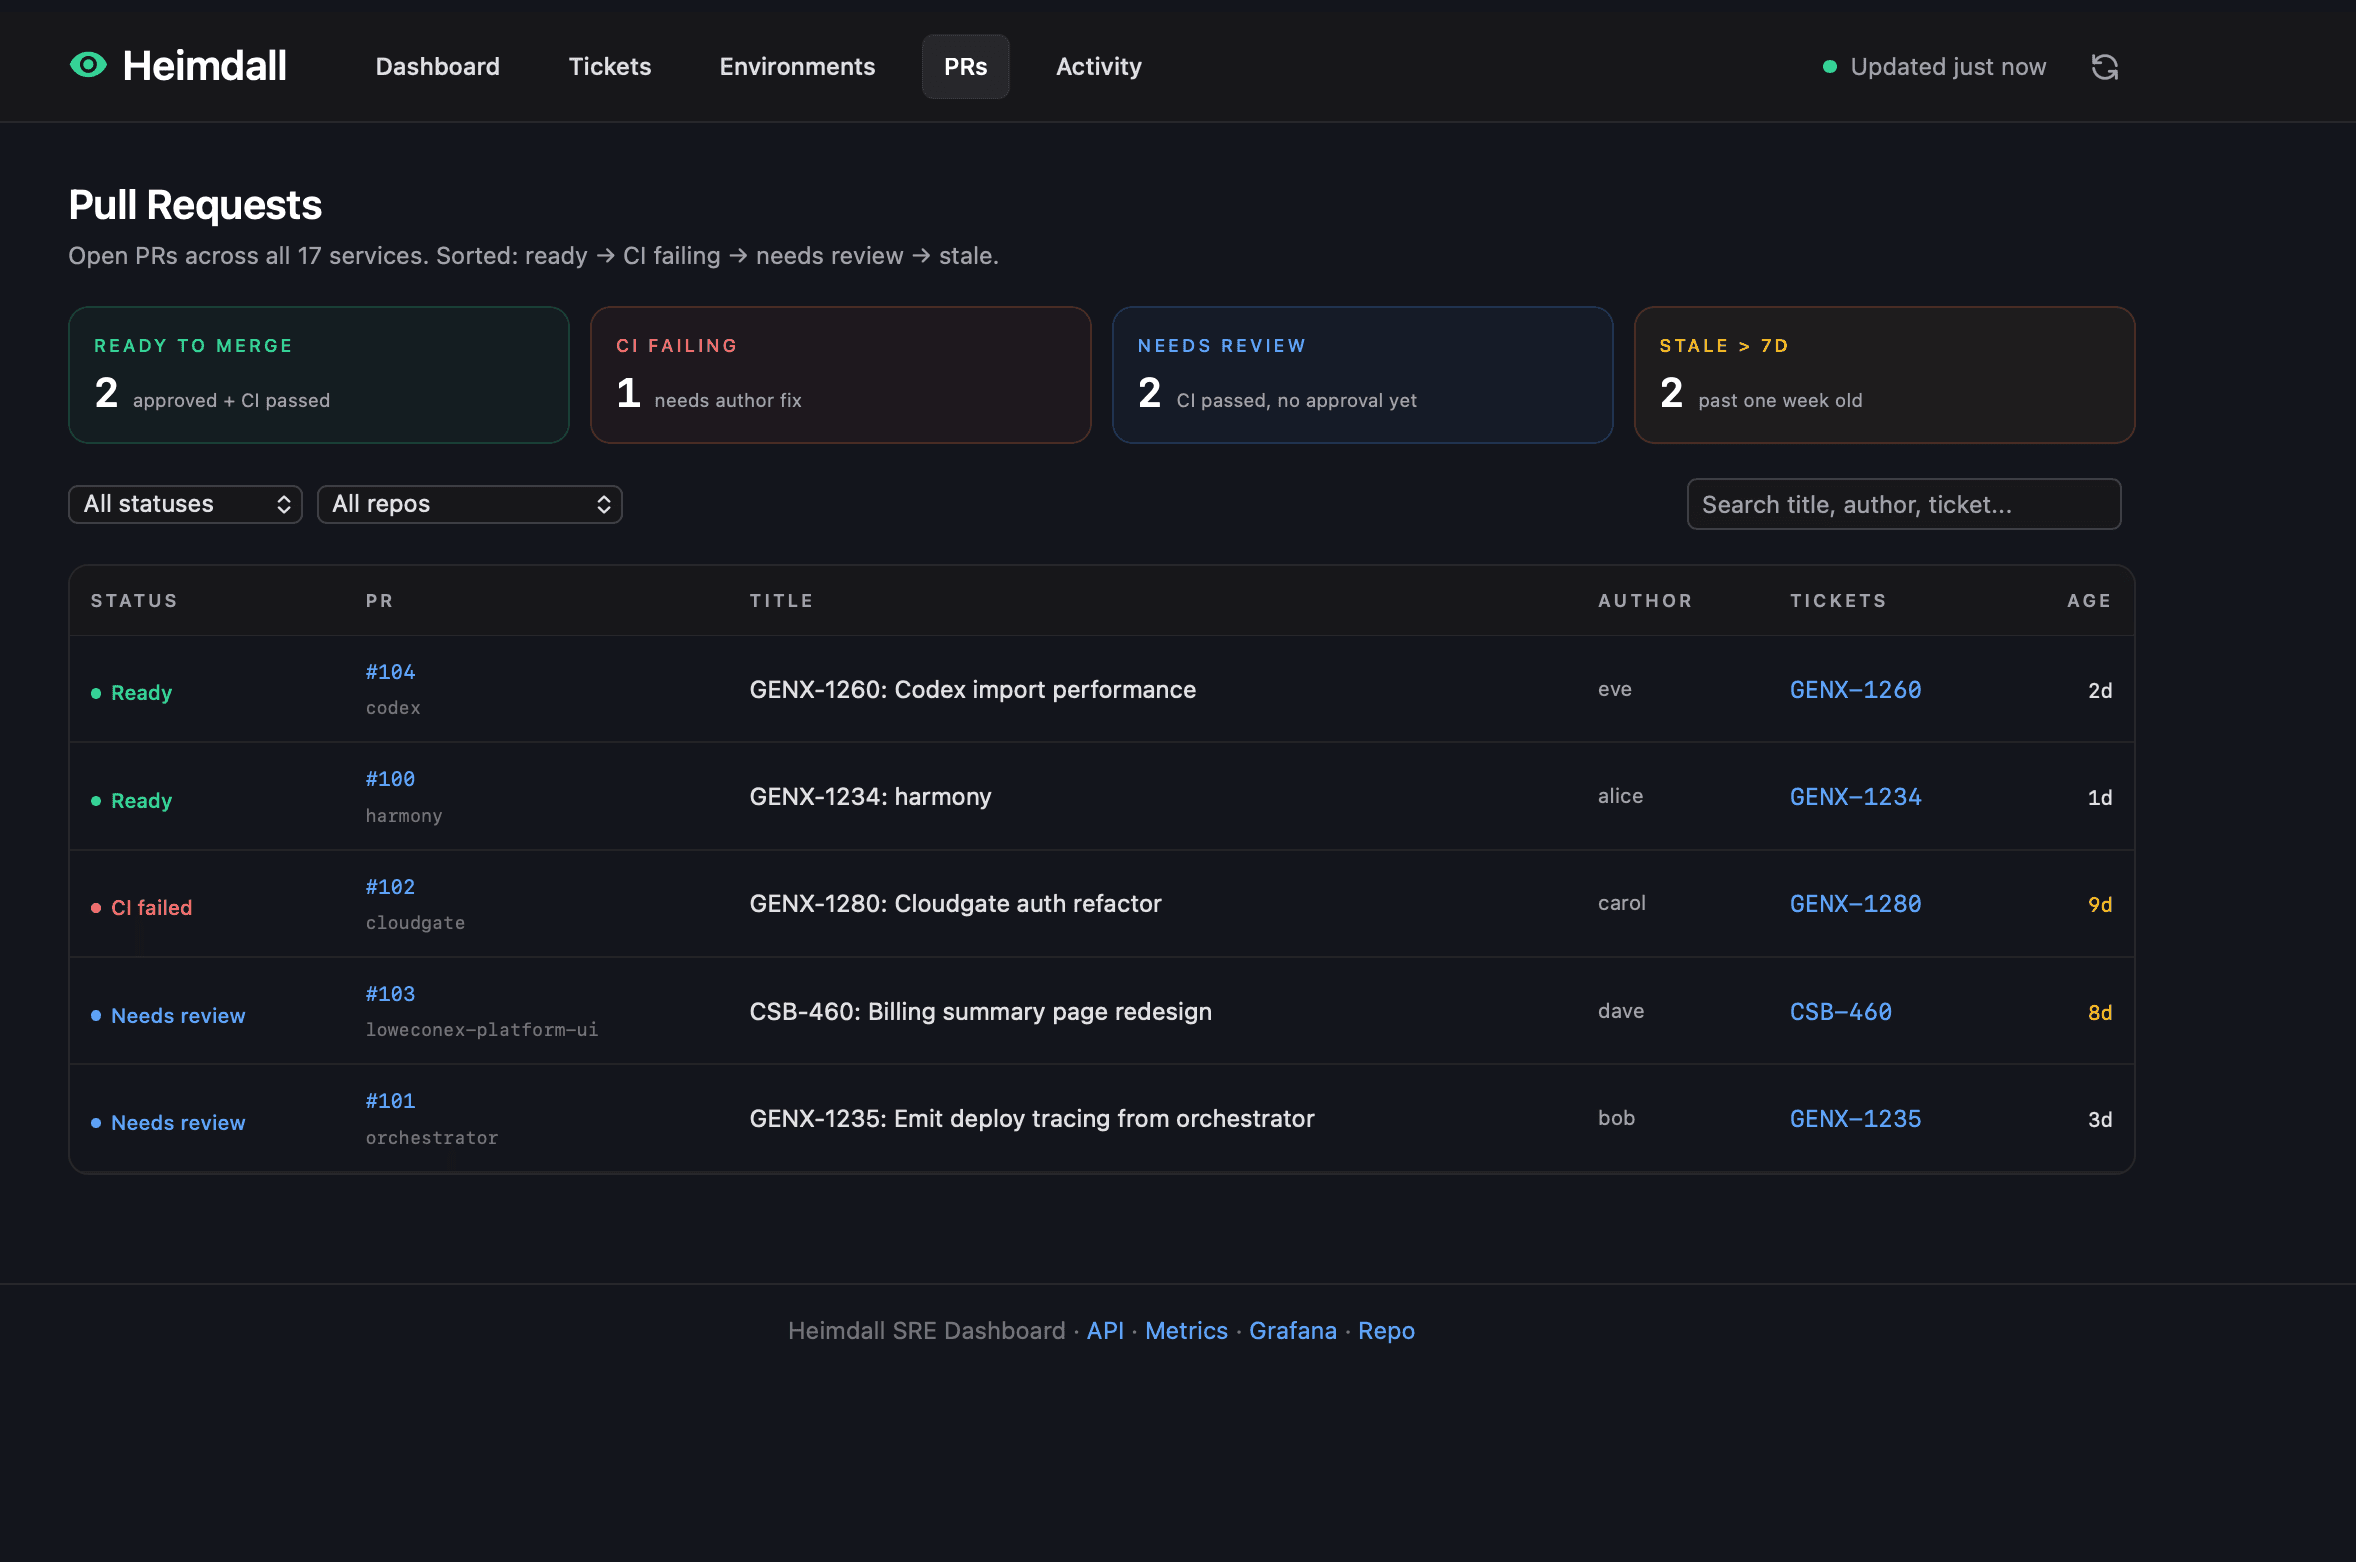The height and width of the screenshot is (1562, 2356).
Task: Open PR #100 link
Action: click(x=390, y=779)
